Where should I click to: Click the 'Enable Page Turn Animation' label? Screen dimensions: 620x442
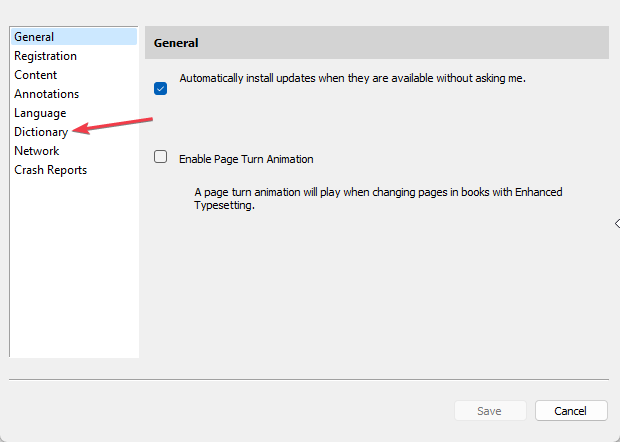(246, 159)
